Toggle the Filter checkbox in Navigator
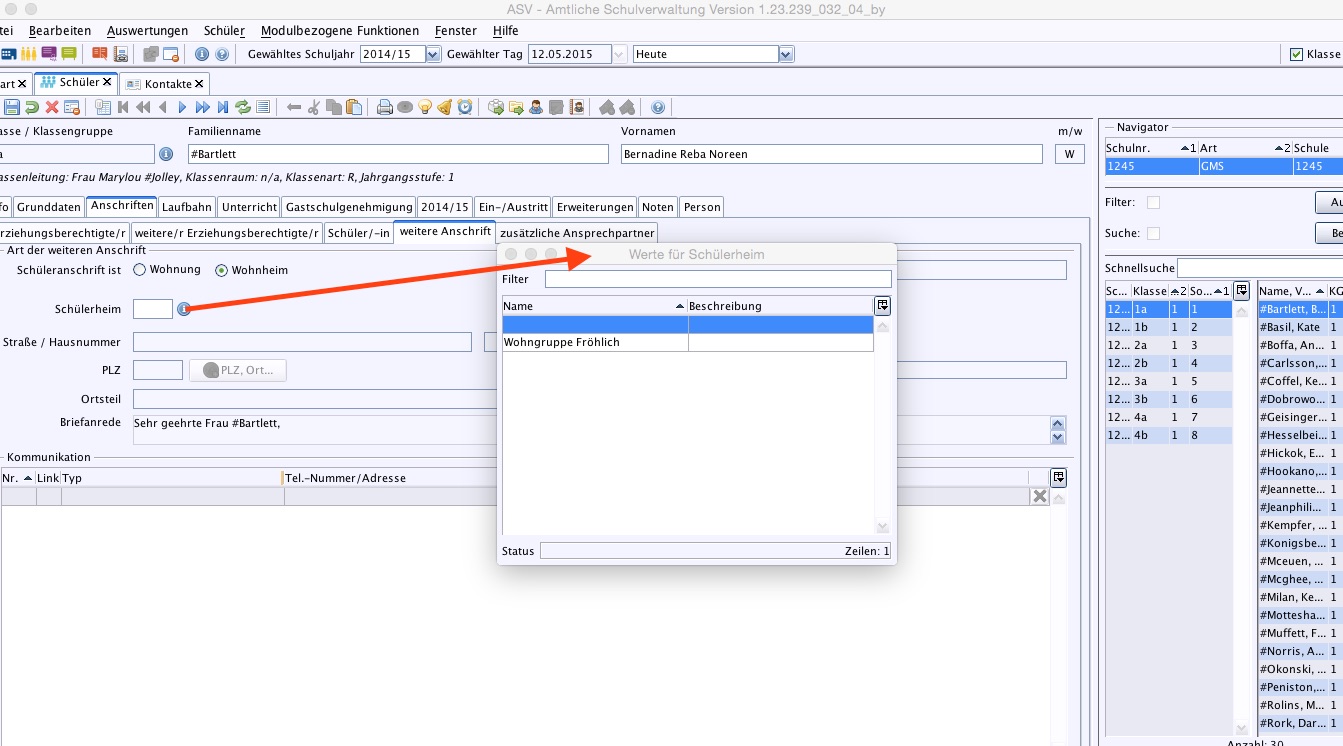The width and height of the screenshot is (1343, 746). point(1153,202)
